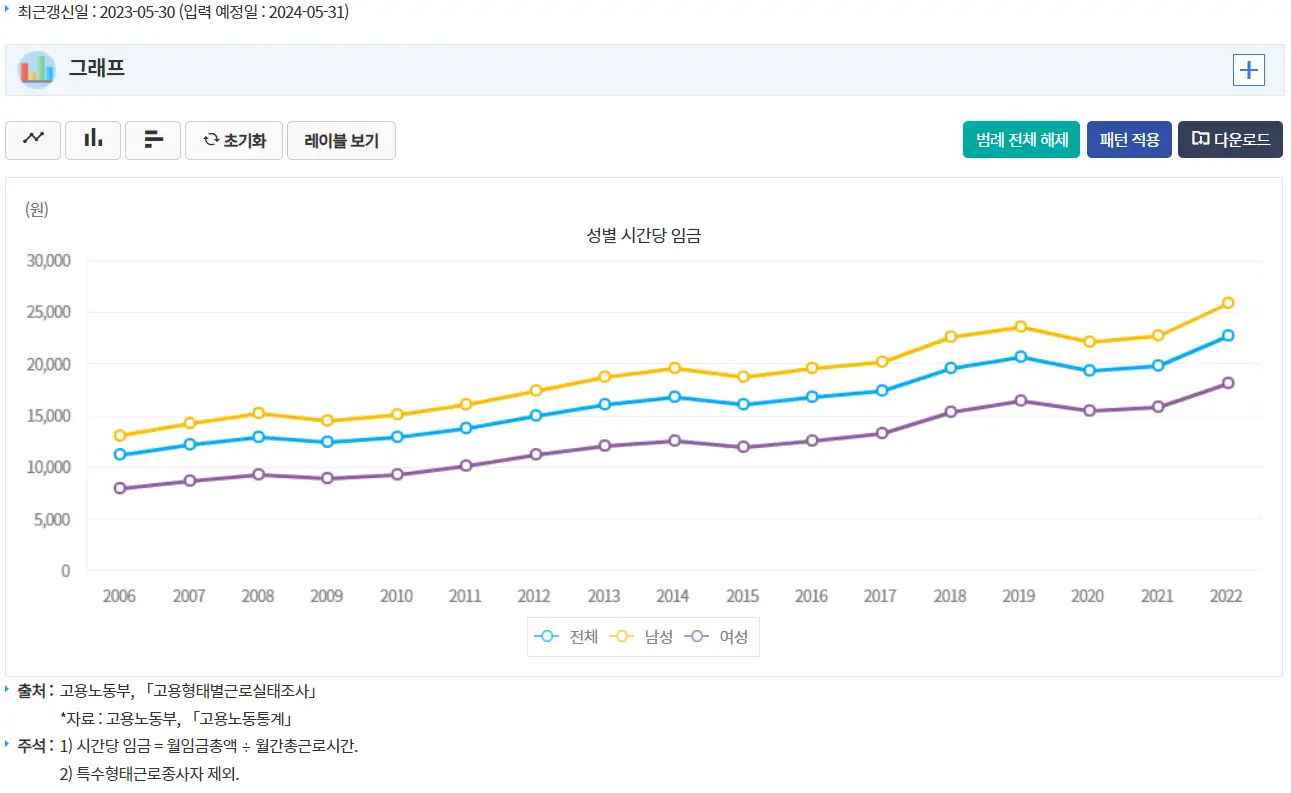Click the 30,000 y-axis label
Image resolution: width=1291 pixels, height=793 pixels.
(x=48, y=261)
